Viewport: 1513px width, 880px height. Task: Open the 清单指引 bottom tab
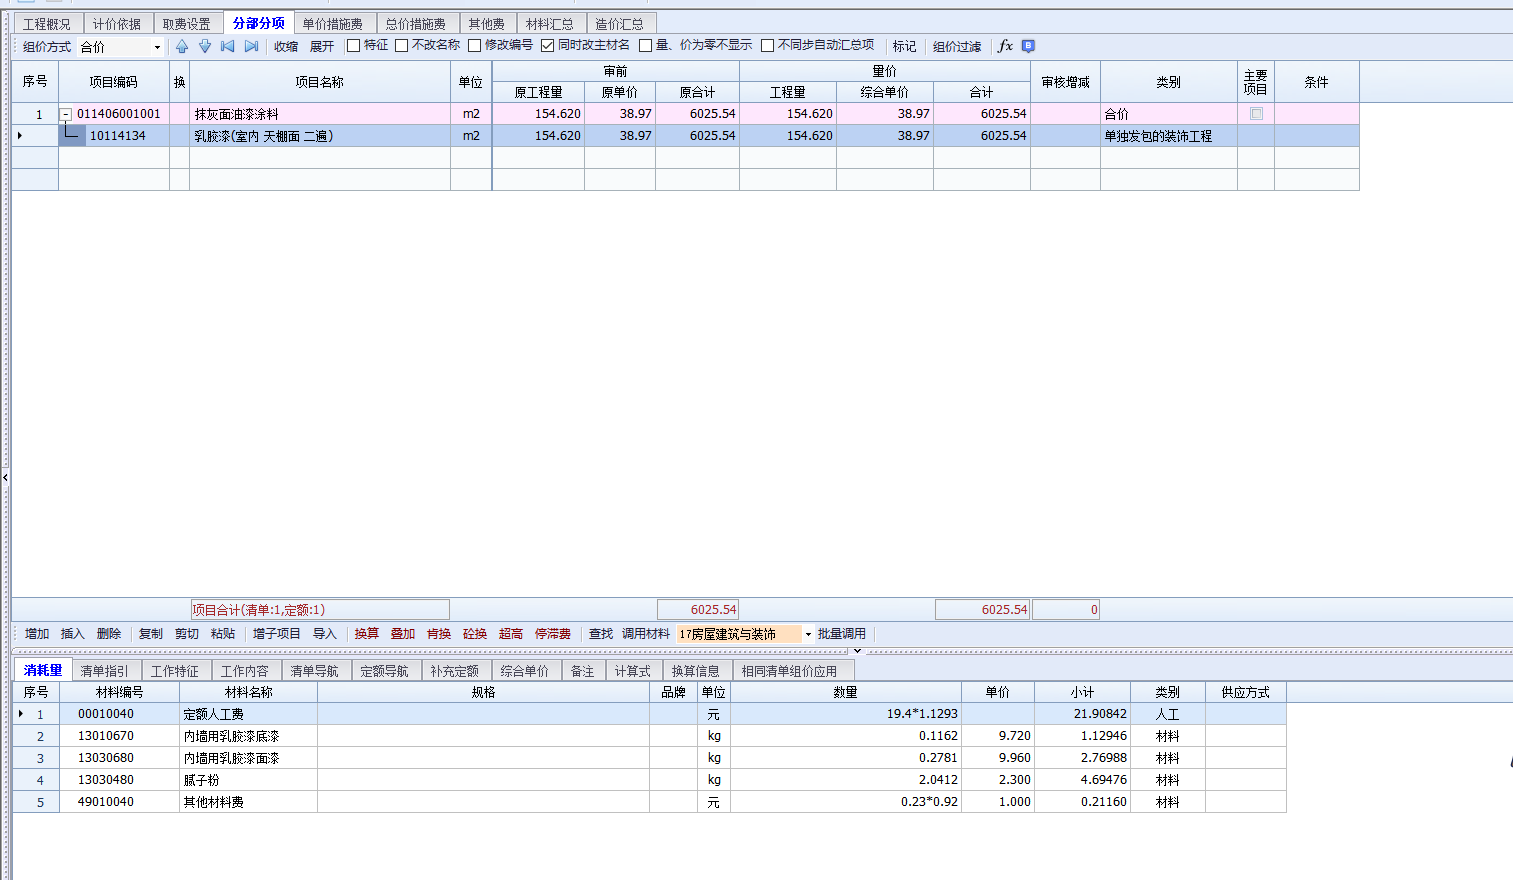coord(105,671)
